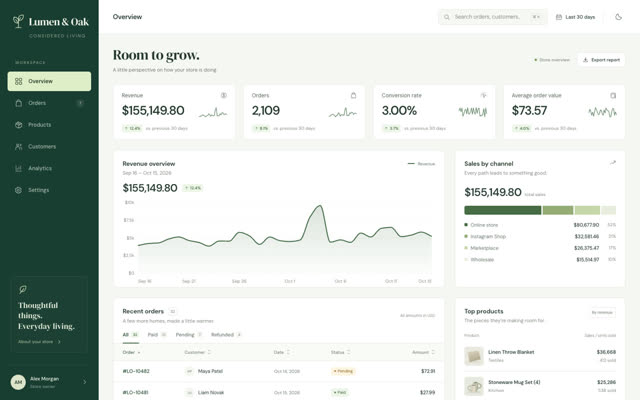Sort table by the Order column

[131, 352]
